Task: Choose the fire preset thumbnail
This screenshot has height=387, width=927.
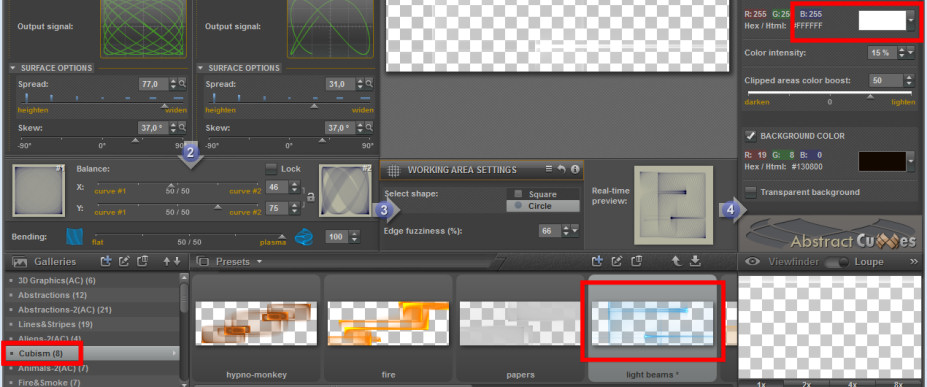Action: click(x=388, y=323)
